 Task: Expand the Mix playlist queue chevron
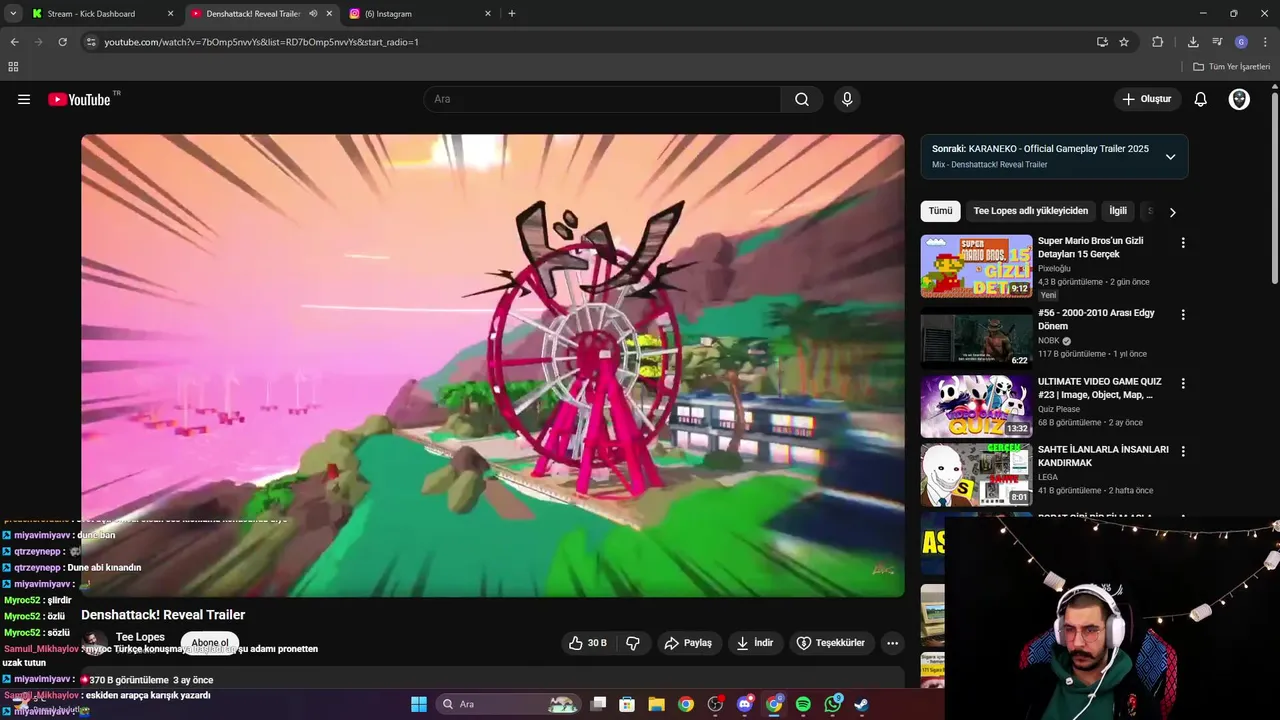[x=1170, y=157]
